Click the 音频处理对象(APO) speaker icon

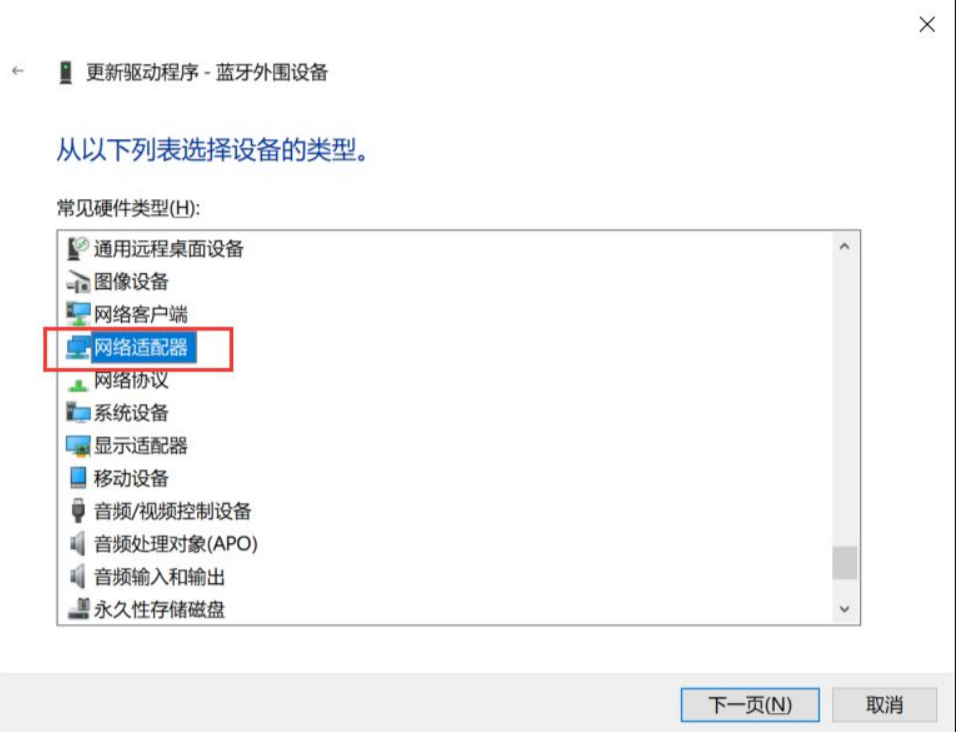click(77, 544)
